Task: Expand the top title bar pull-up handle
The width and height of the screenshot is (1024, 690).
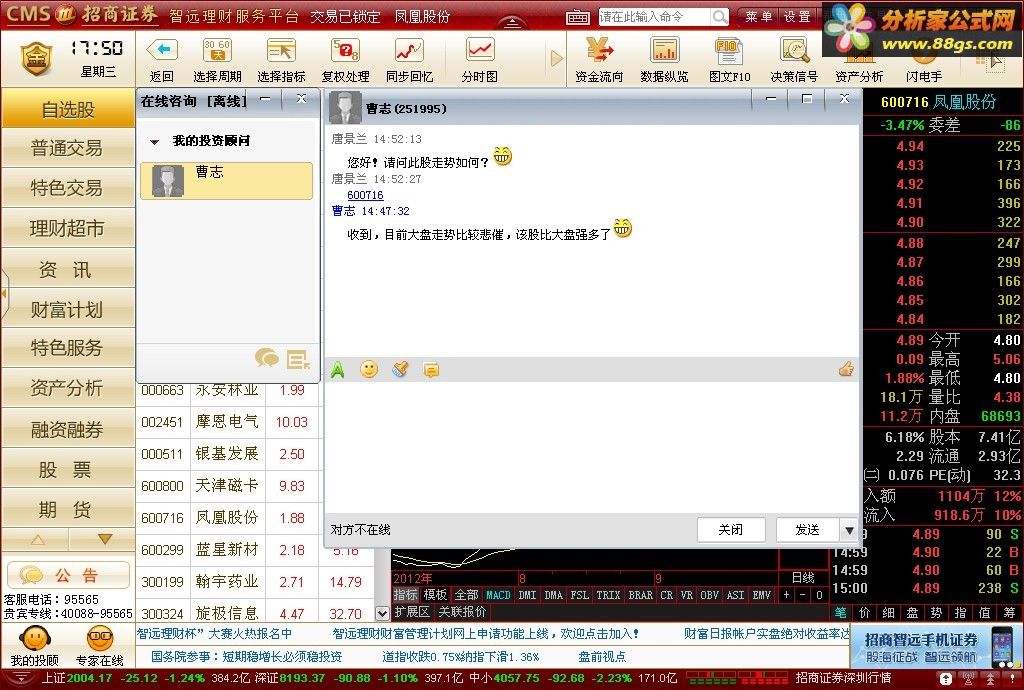Action: pyautogui.click(x=513, y=23)
